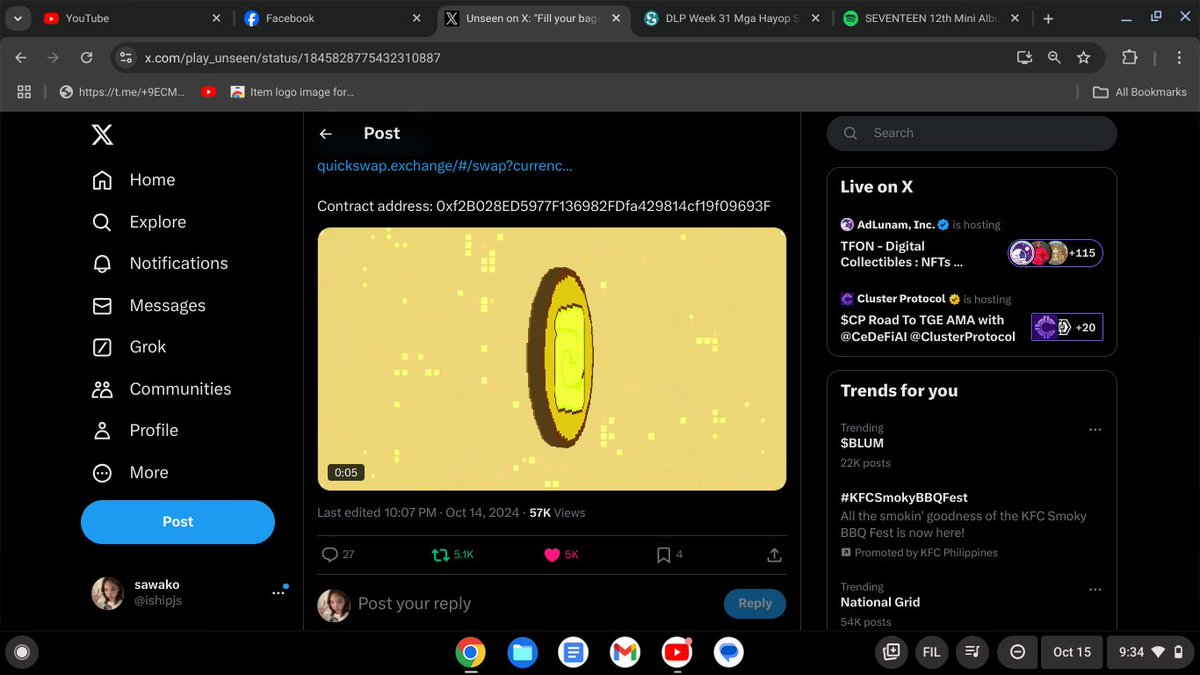Open the tab search dropdown arrow

pyautogui.click(x=18, y=19)
